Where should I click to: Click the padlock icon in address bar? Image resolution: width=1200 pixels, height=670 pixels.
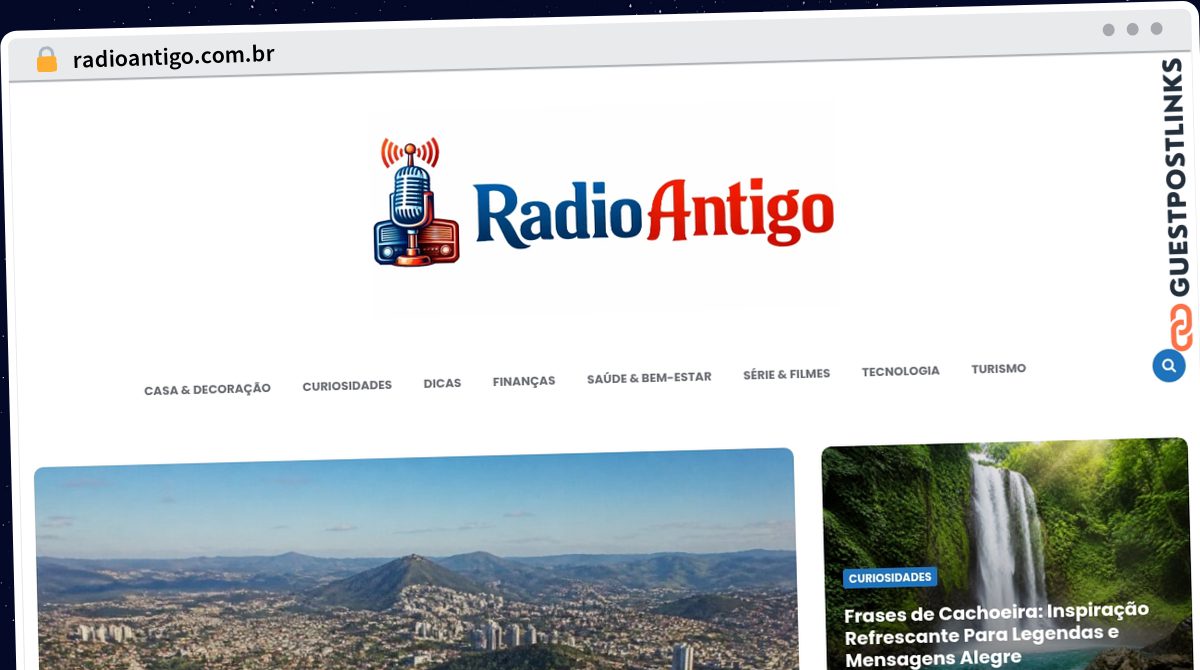click(x=47, y=59)
